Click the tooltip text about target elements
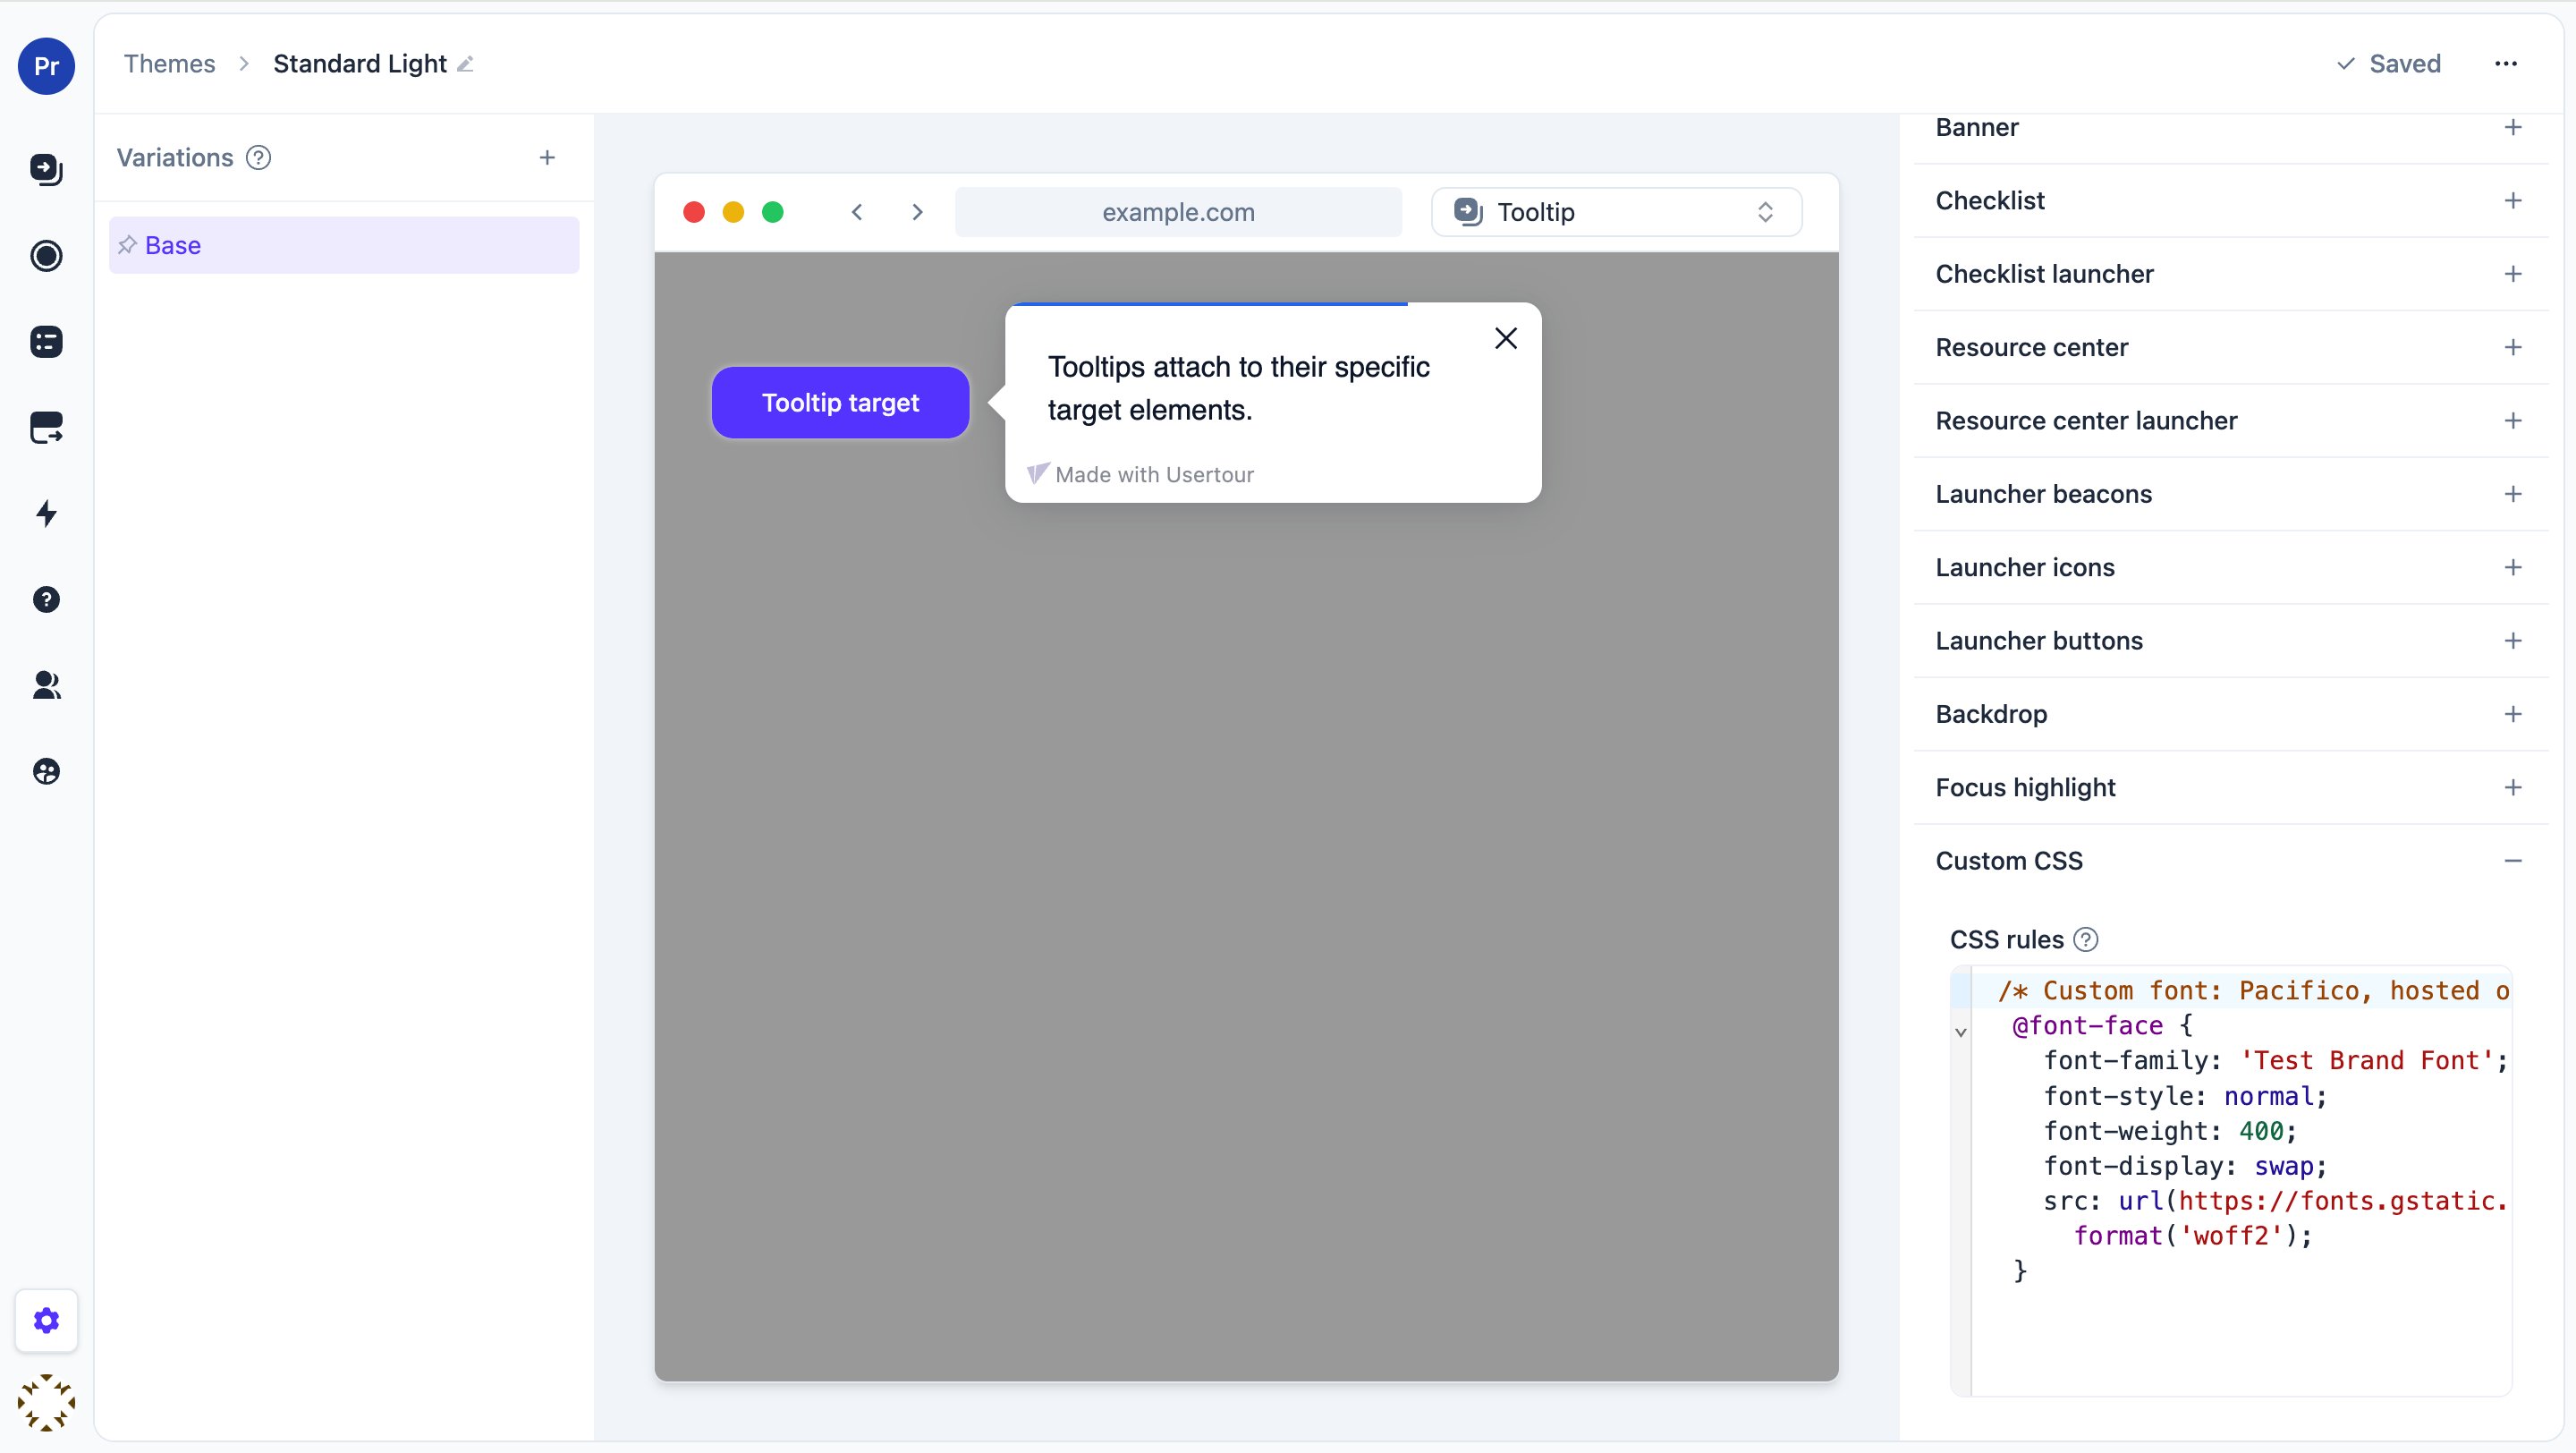Screen dimensions: 2576x1453 1238,388
